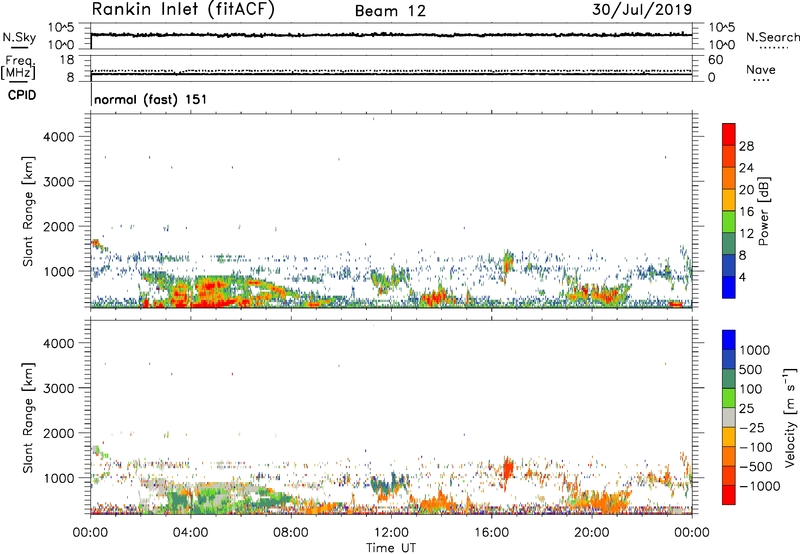Click the 'Velocity [m s⁻¹]' color bar title
The image size is (800, 554).
[x=790, y=417]
